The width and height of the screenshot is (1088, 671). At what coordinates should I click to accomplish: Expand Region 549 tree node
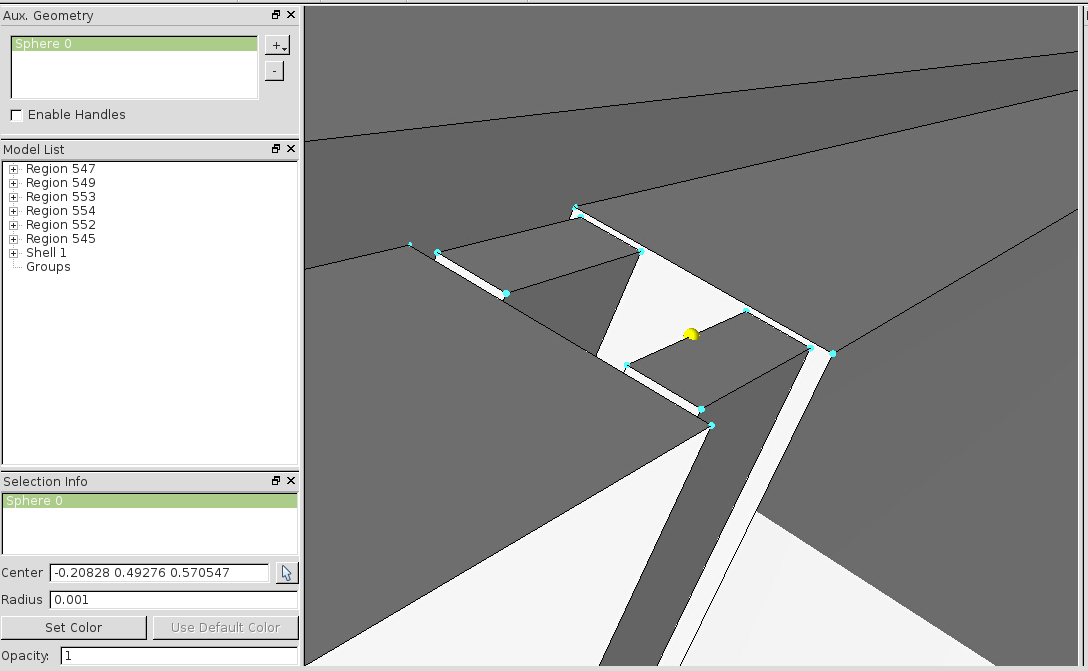coord(13,183)
